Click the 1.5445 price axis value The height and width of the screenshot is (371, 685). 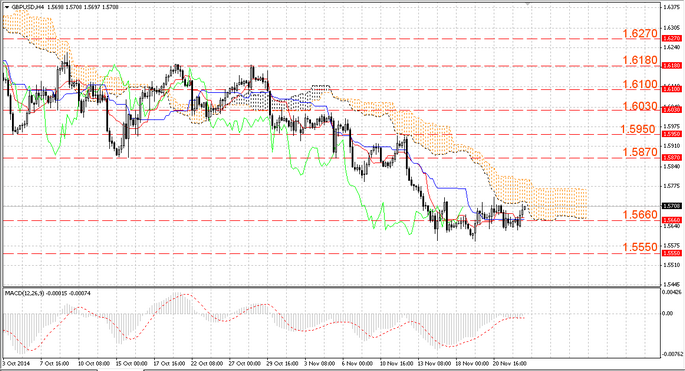point(671,284)
